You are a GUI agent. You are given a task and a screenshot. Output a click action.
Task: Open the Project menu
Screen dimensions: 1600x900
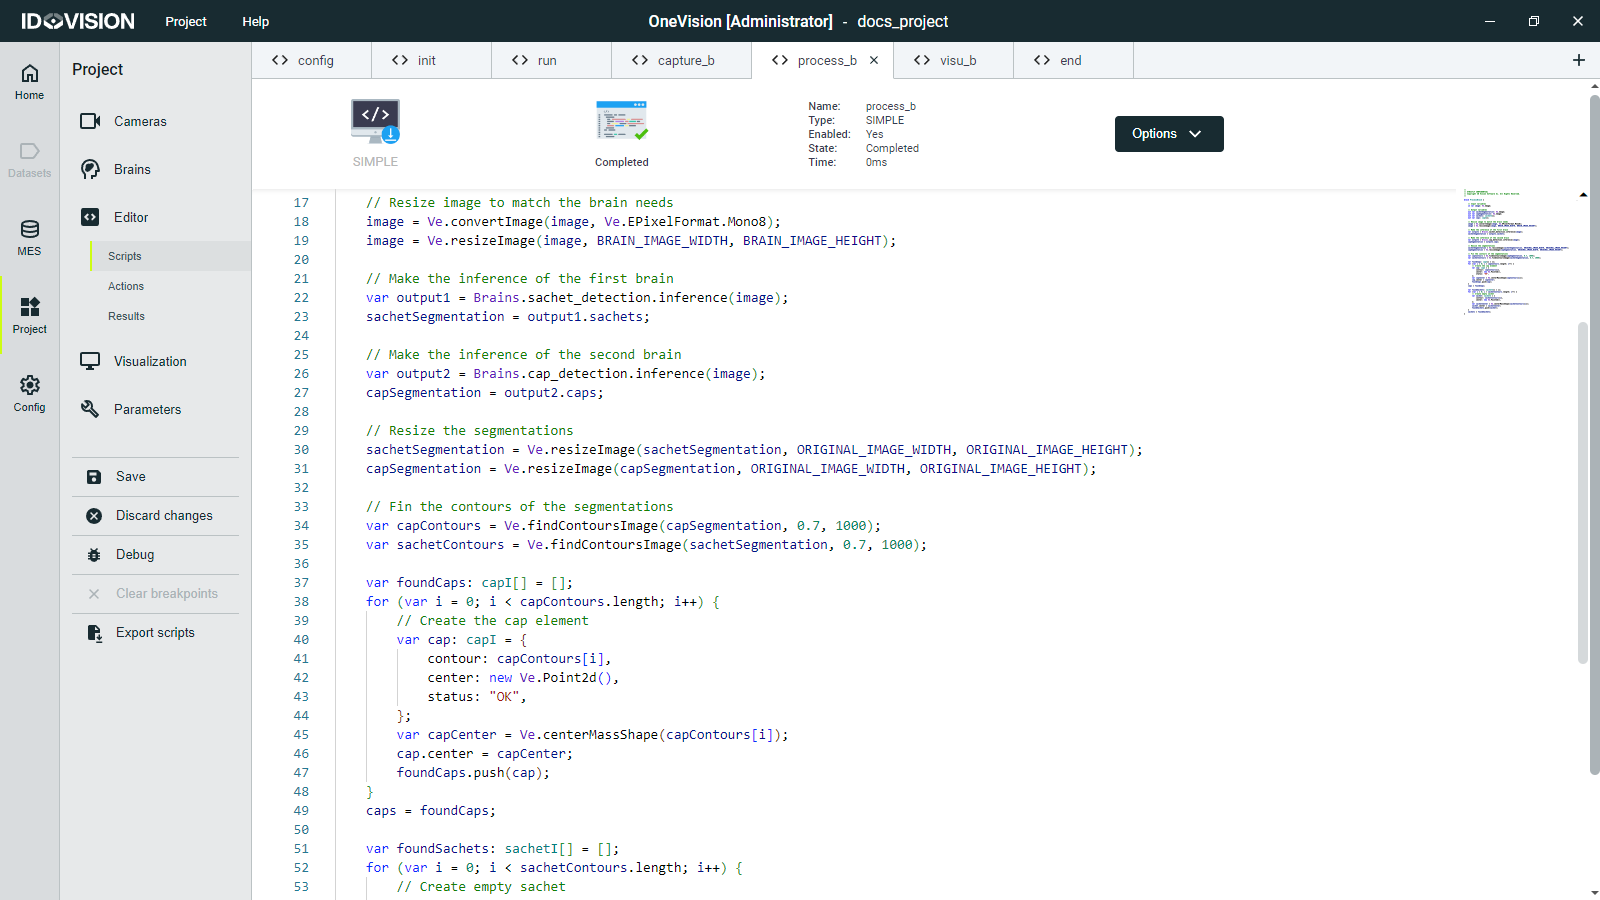coord(185,21)
